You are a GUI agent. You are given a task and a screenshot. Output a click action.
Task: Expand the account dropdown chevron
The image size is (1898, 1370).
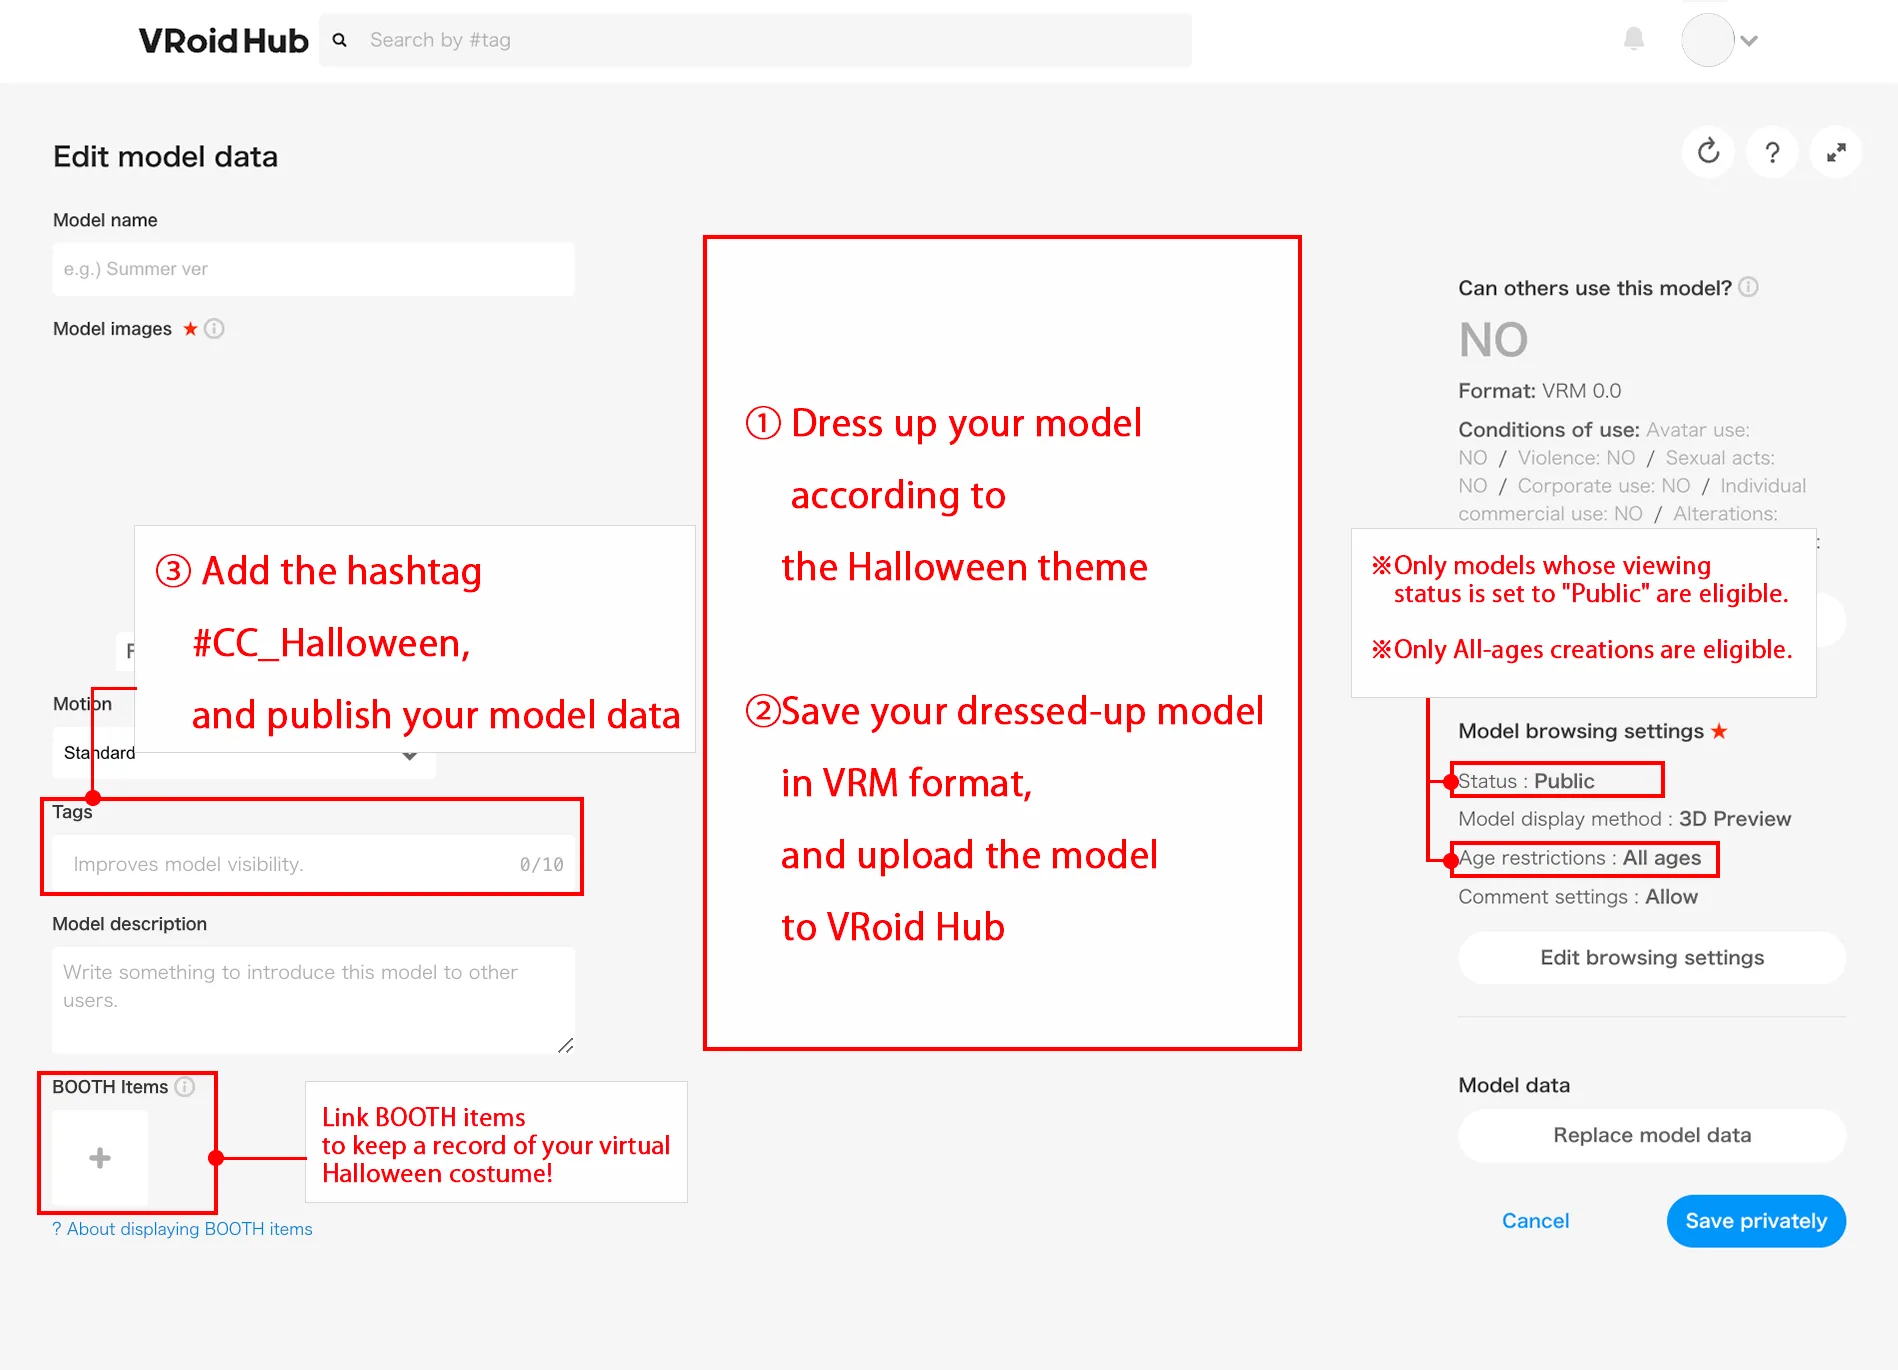(1749, 41)
